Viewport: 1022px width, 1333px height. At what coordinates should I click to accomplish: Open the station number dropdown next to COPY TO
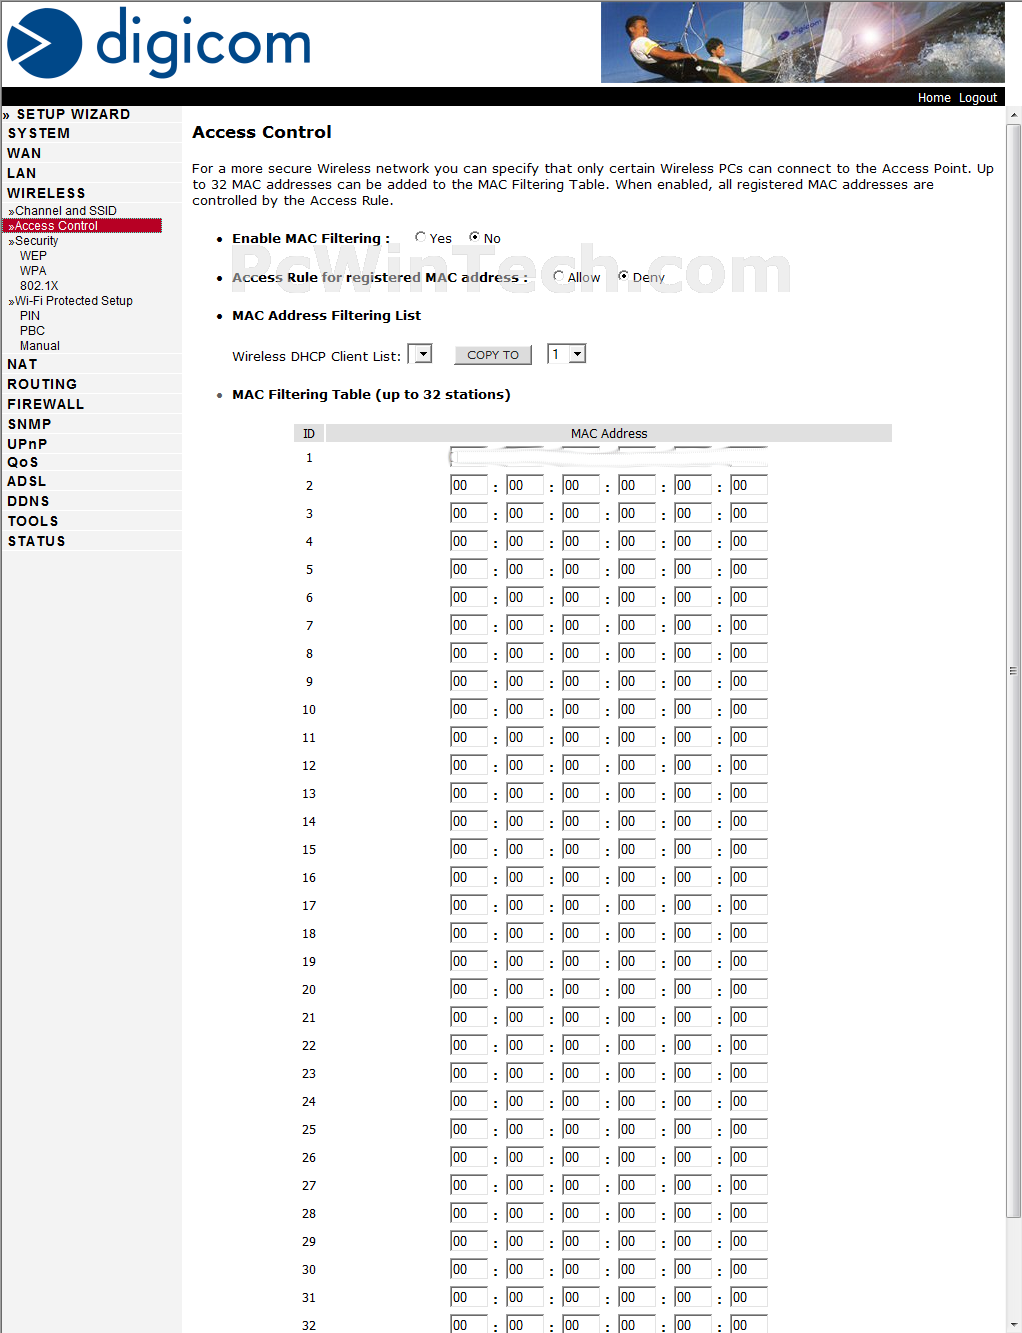[x=567, y=354]
